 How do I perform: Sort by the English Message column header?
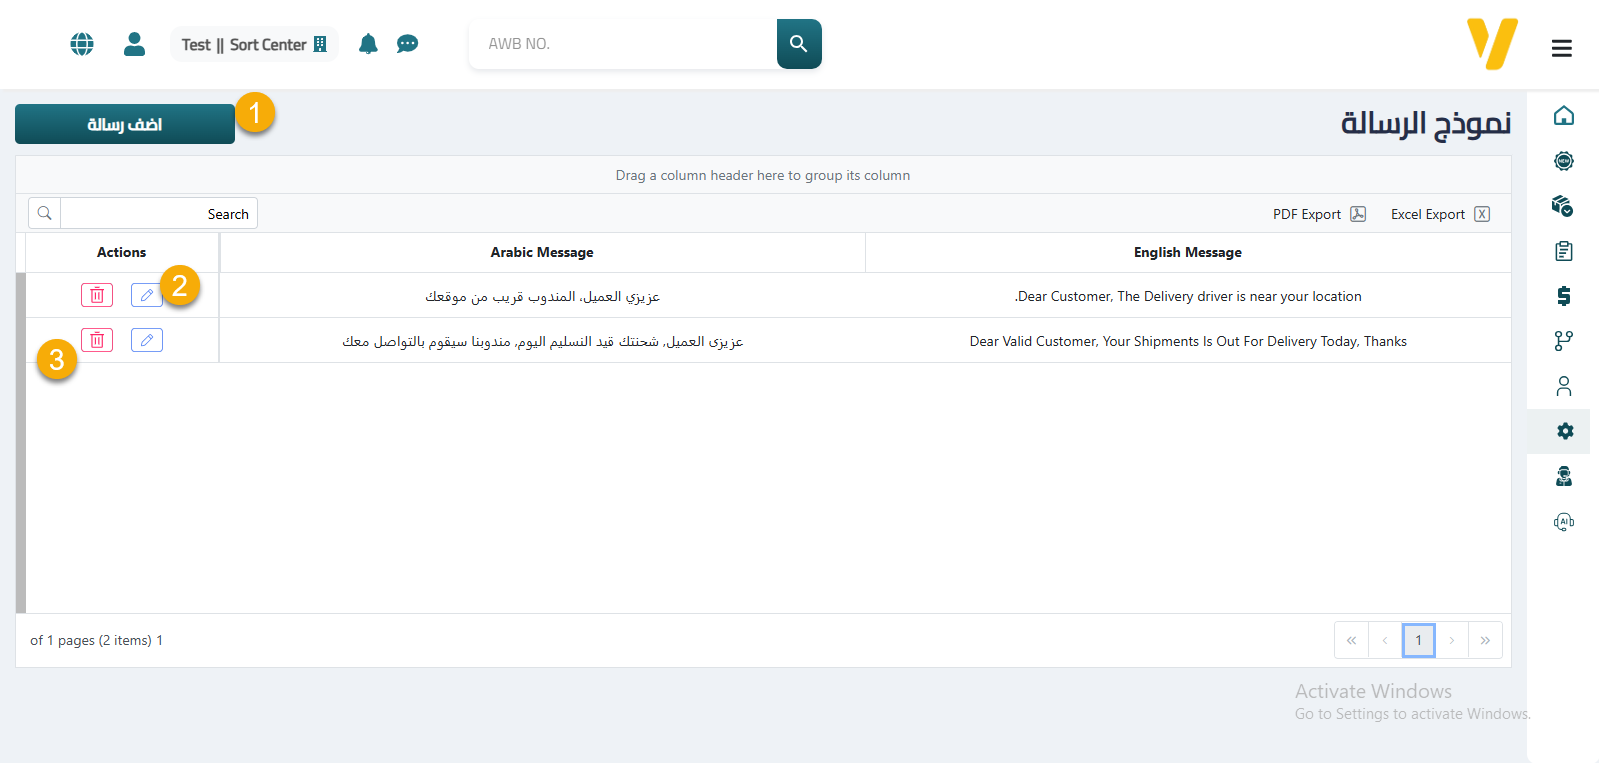click(1188, 253)
